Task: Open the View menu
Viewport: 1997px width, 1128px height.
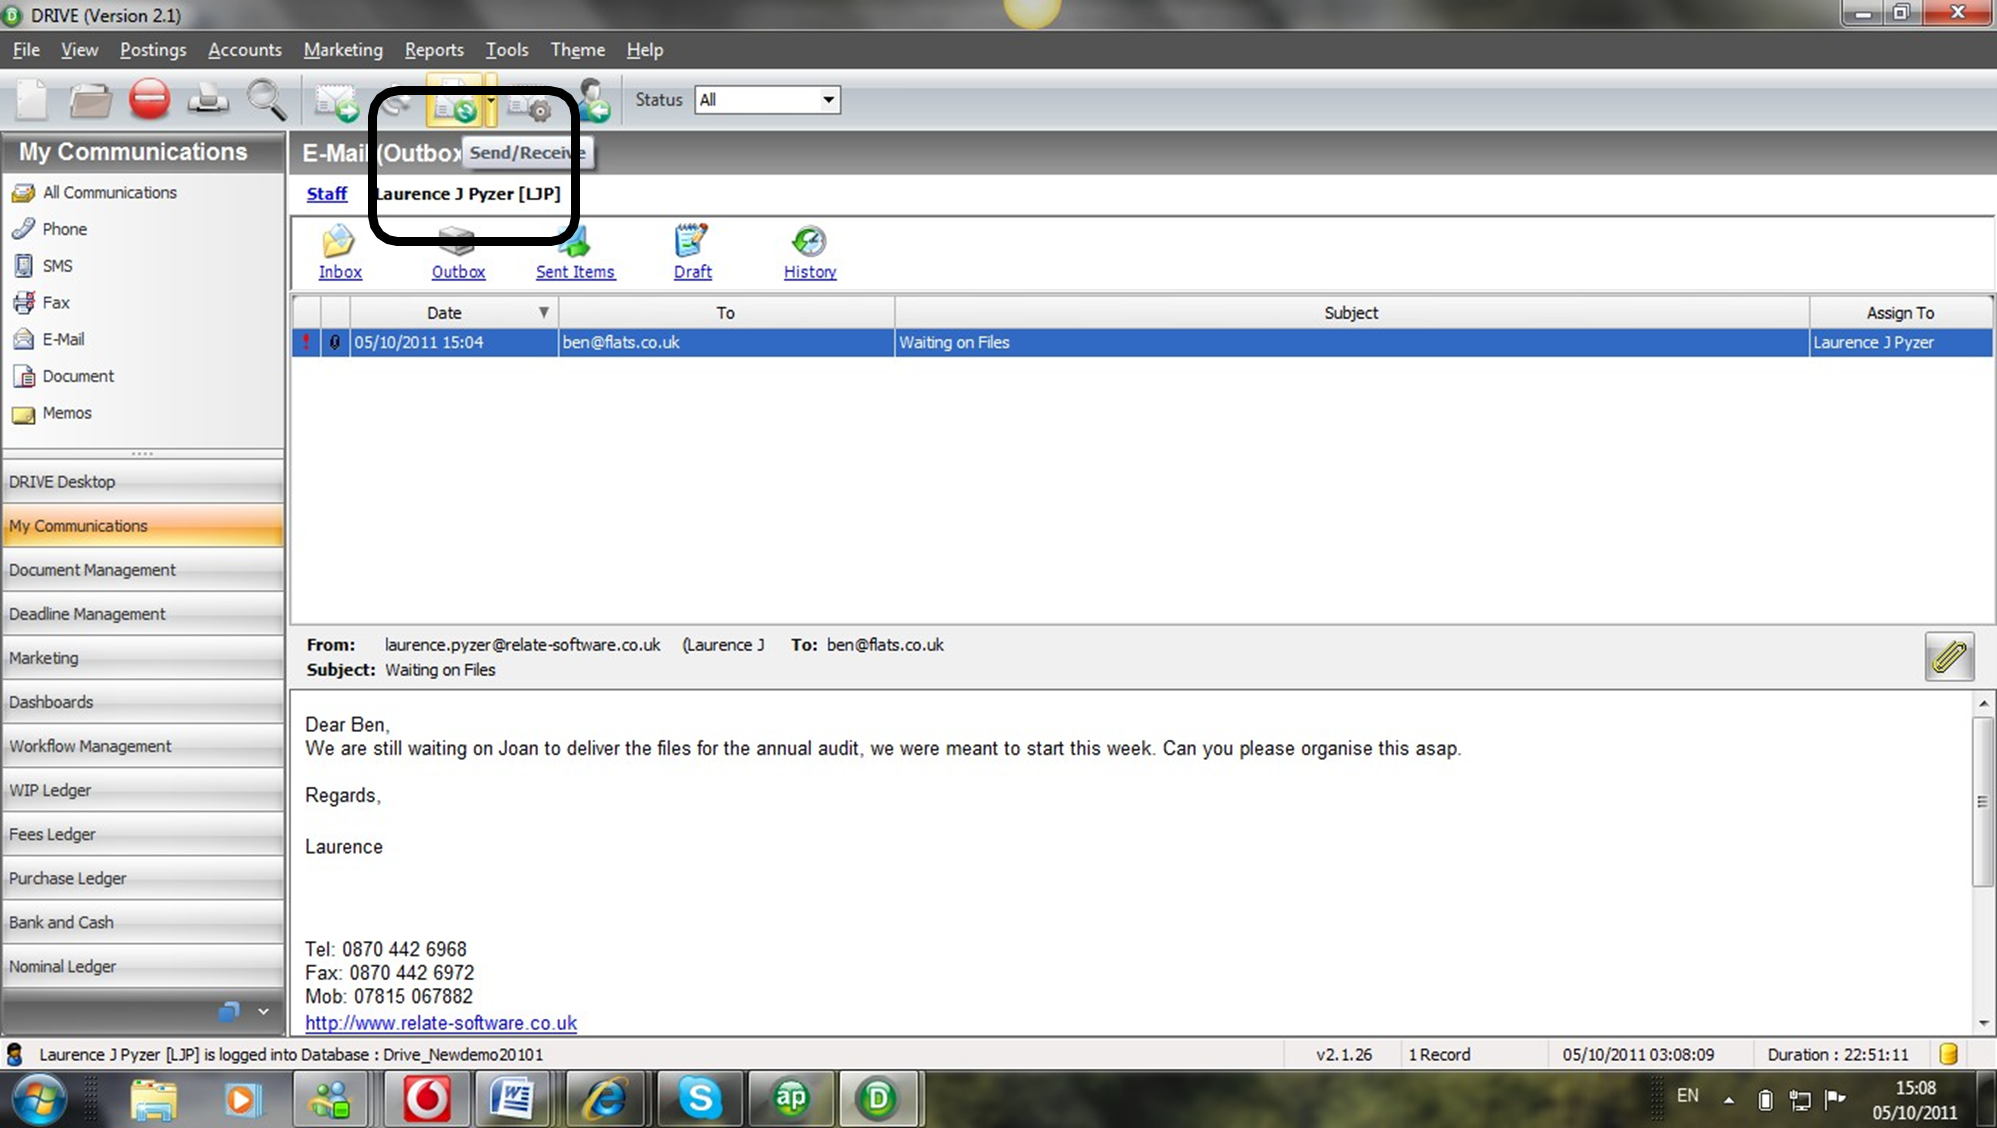Action: (79, 50)
